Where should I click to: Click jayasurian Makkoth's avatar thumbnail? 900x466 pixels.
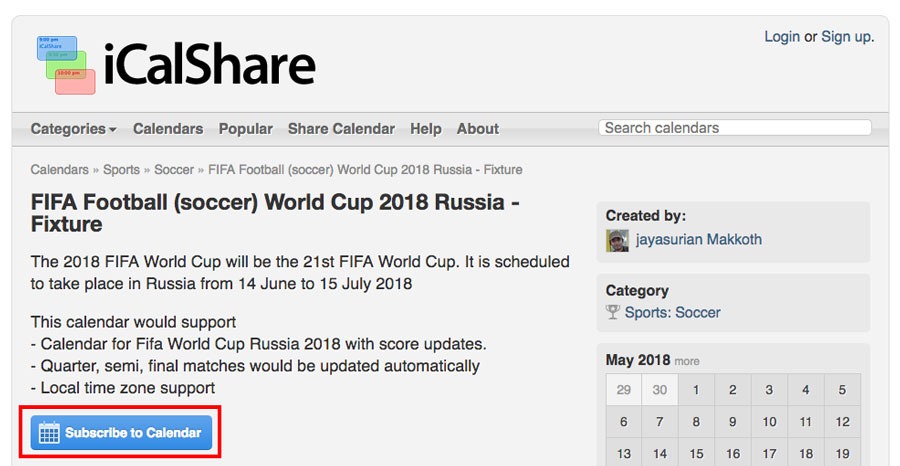617,241
